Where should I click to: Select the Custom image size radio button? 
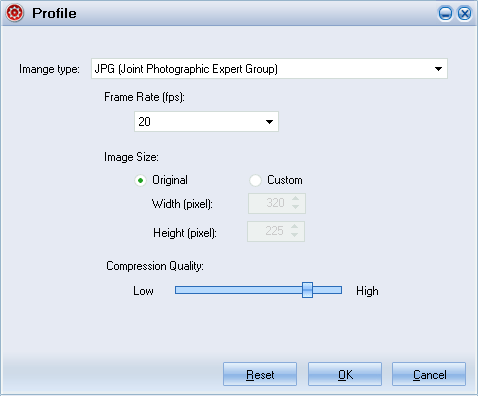(x=255, y=181)
